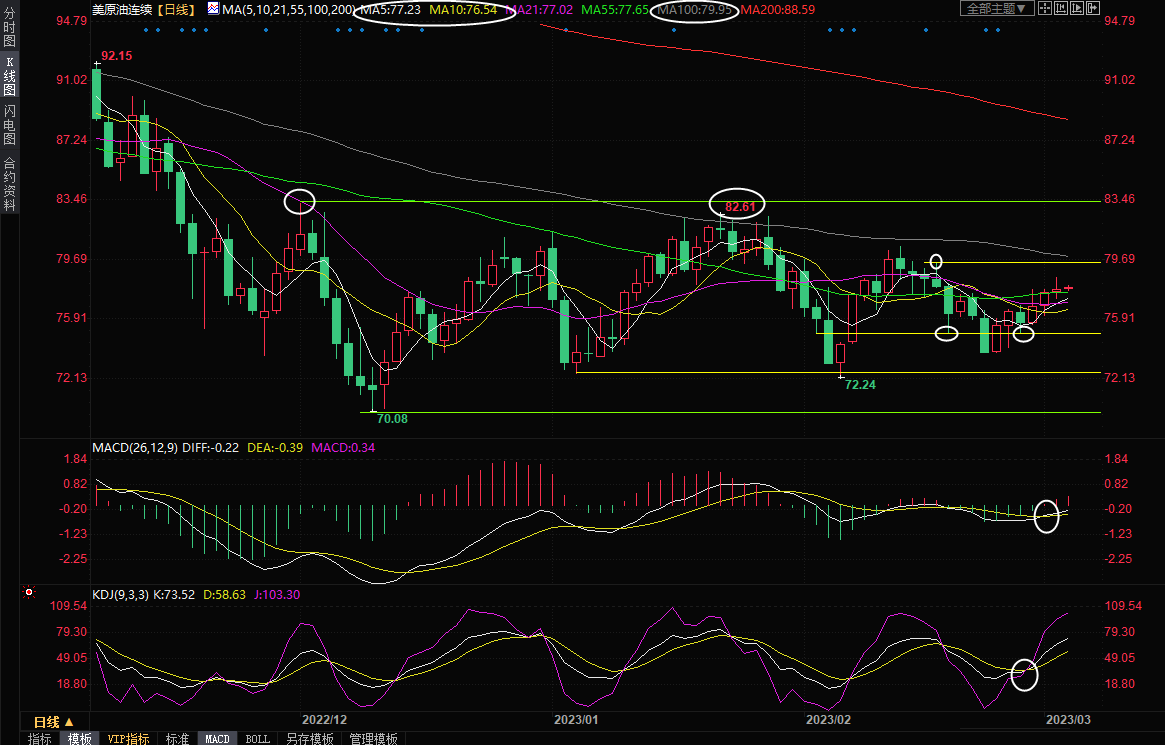Click a blue news dot above candles
The height and width of the screenshot is (745, 1165).
coord(146,30)
